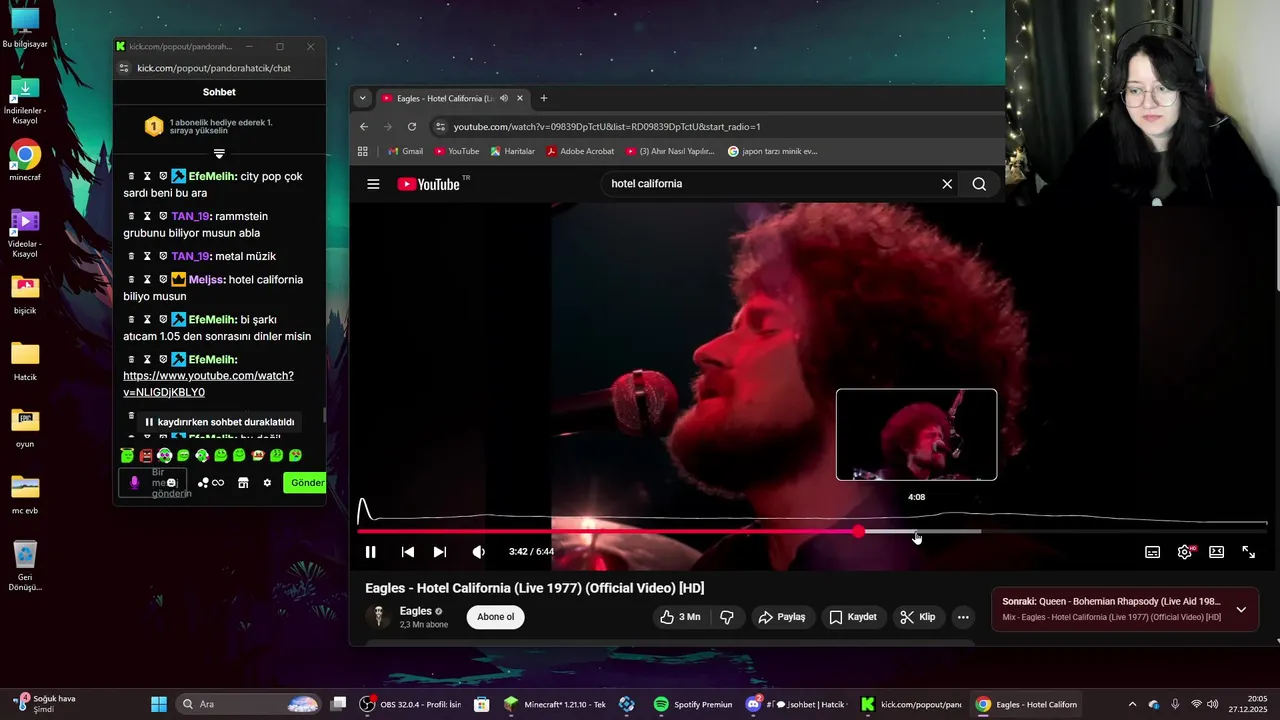Mute the YouTube player volume
This screenshot has width=1280, height=720.
coord(478,552)
